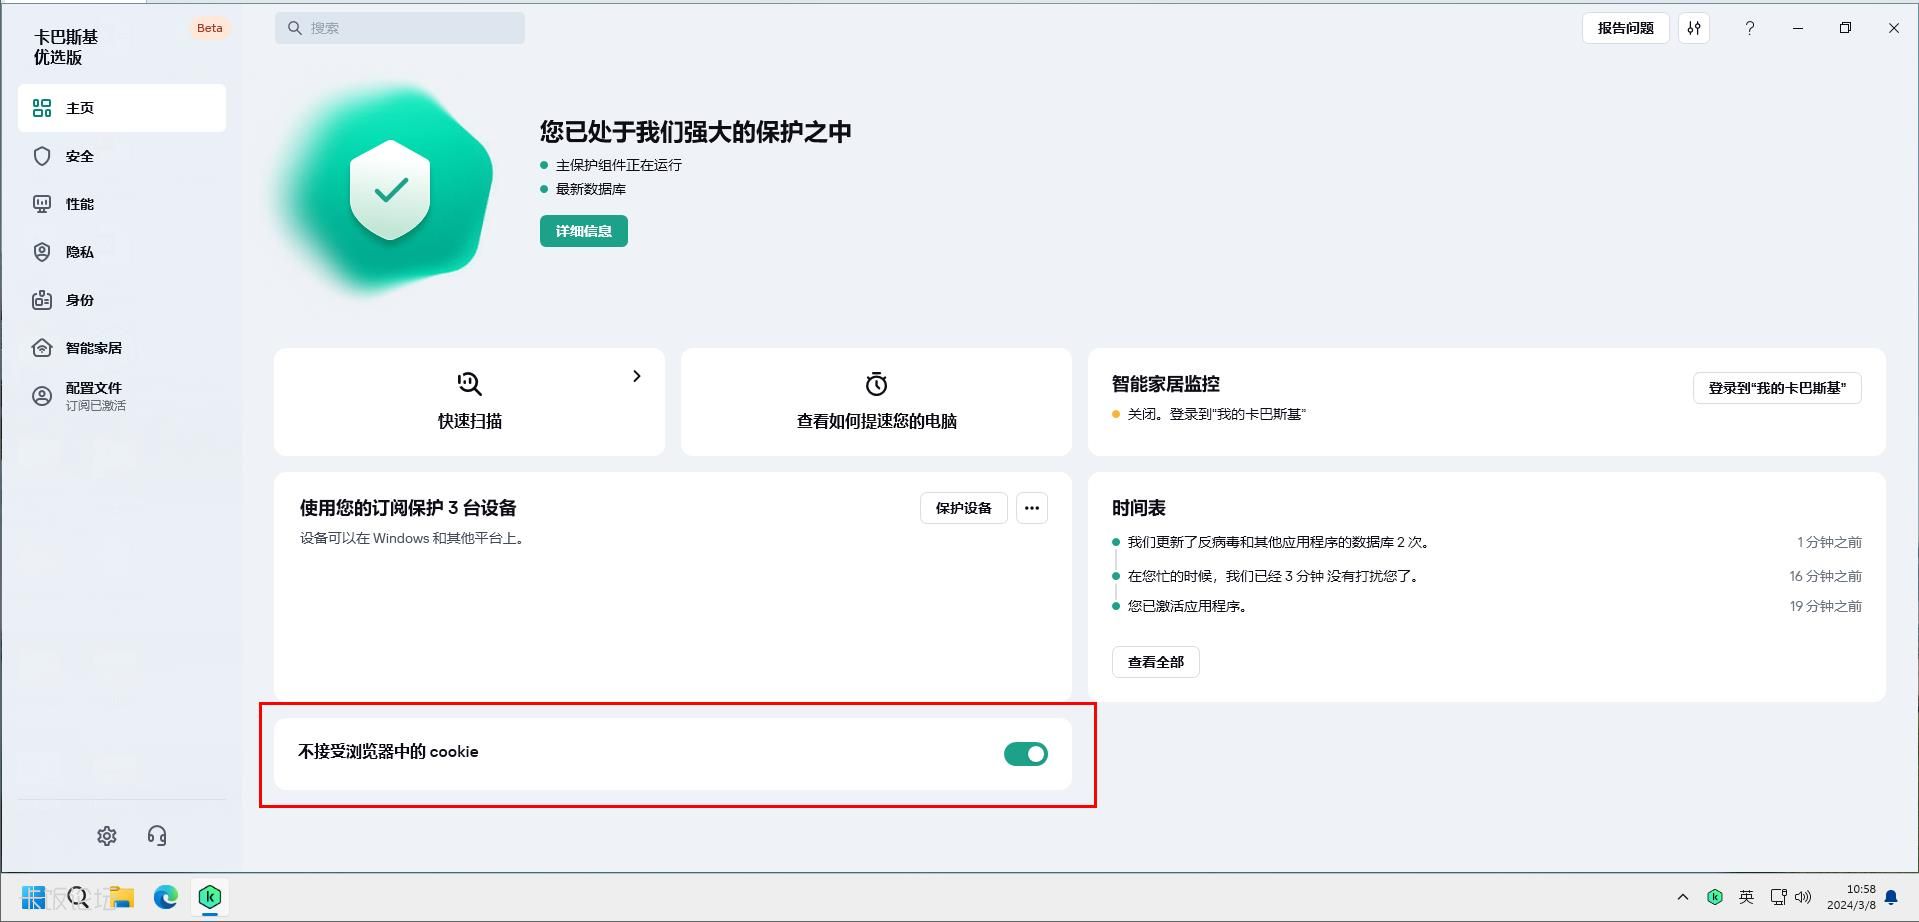Image resolution: width=1919 pixels, height=922 pixels.
Task: Open volume speaker tray icon
Action: (1803, 897)
